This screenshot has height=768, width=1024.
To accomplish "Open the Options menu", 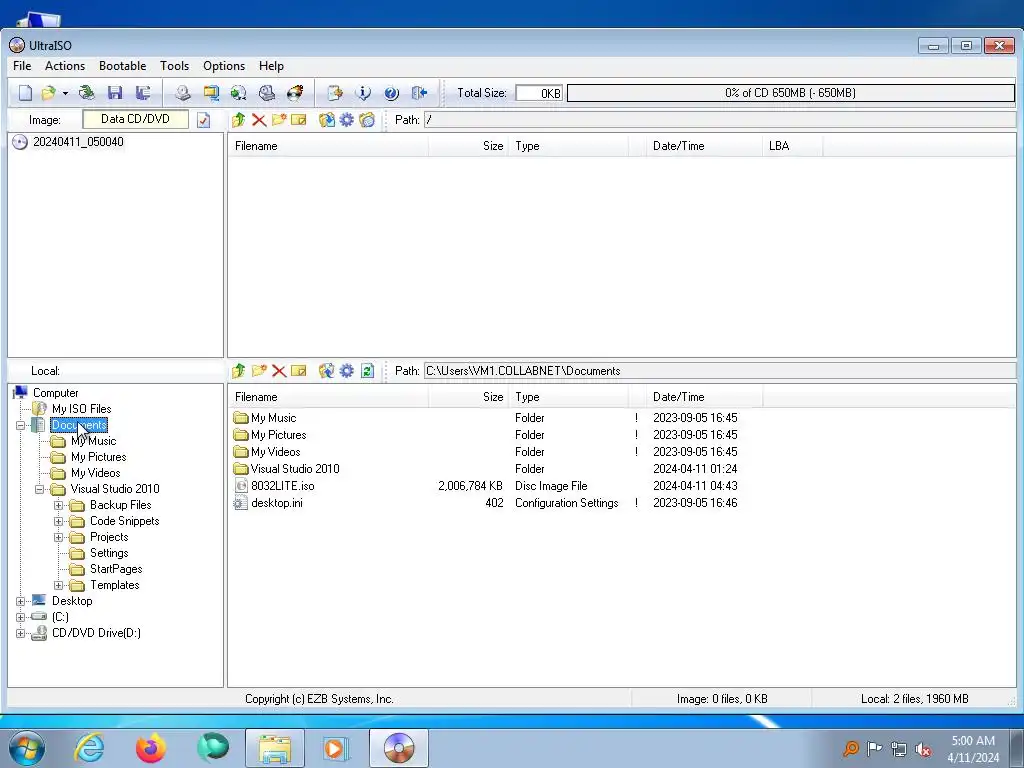I will click(224, 66).
